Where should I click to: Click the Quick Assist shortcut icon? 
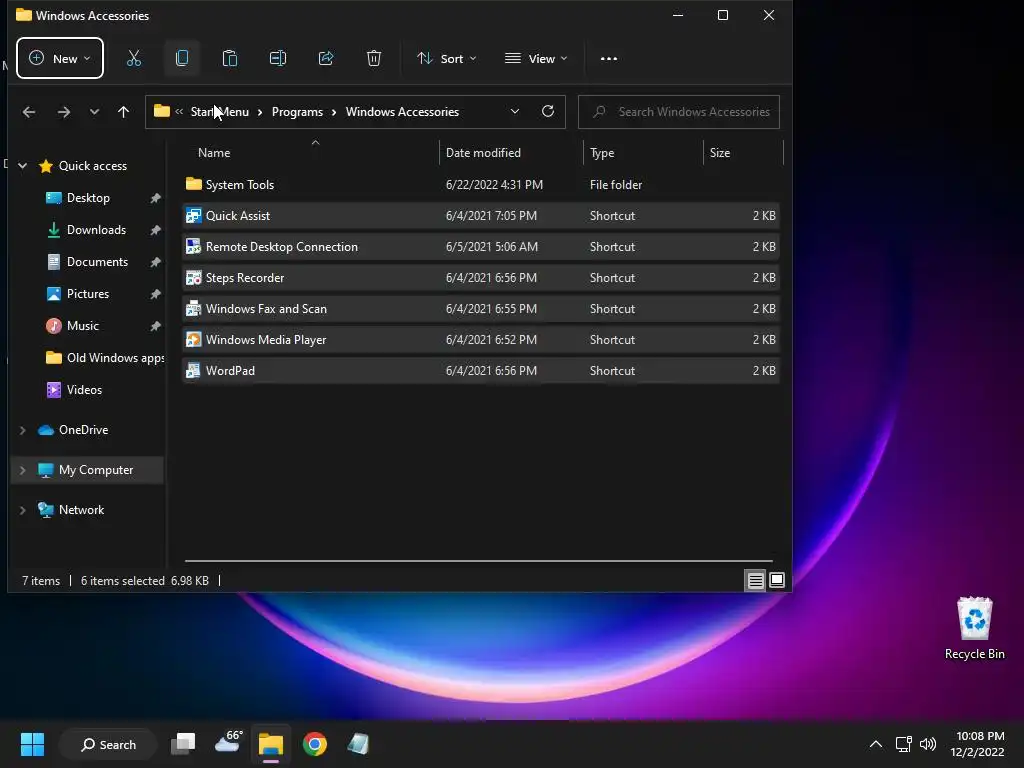[x=193, y=216]
